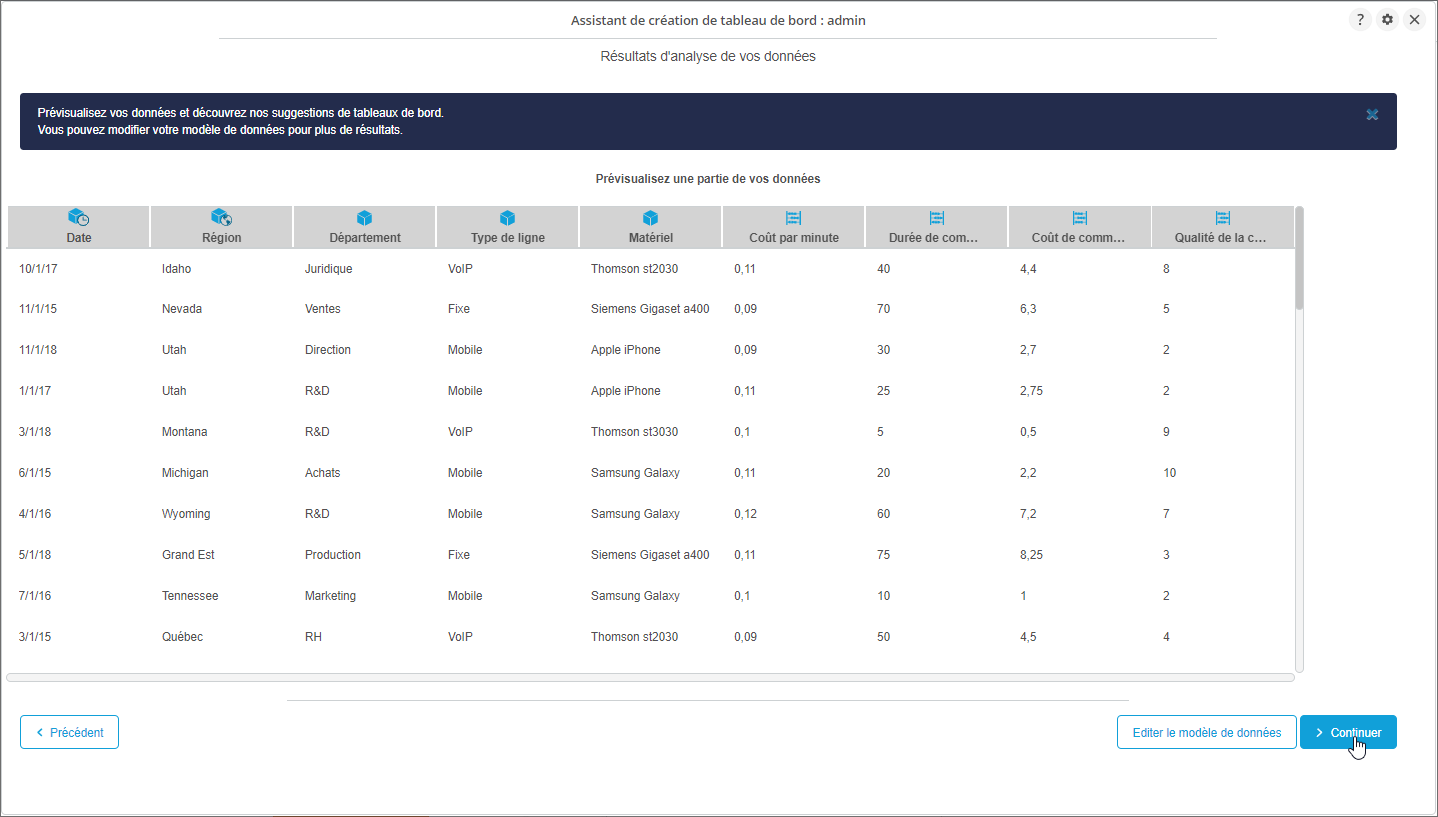Dismiss the blue information banner
Viewport: 1438px width, 817px height.
coord(1372,115)
